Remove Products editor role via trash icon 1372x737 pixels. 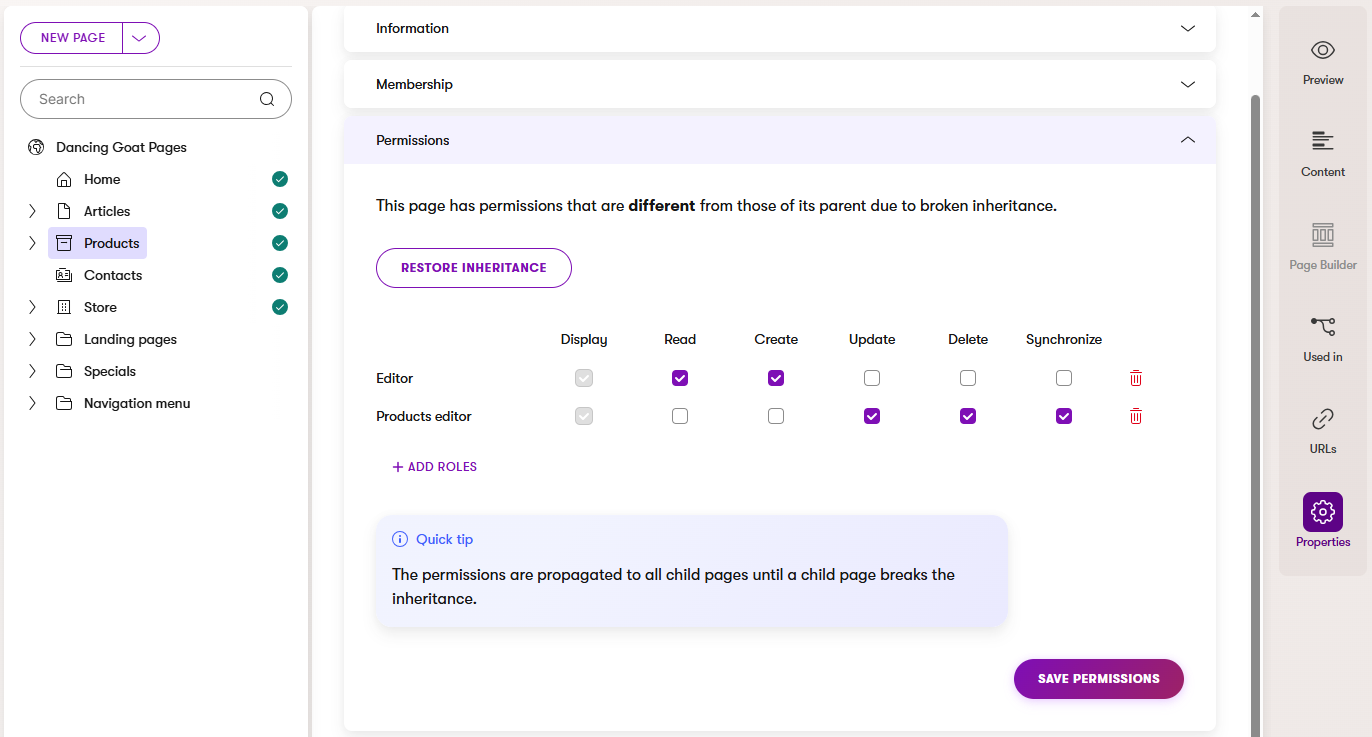1136,416
